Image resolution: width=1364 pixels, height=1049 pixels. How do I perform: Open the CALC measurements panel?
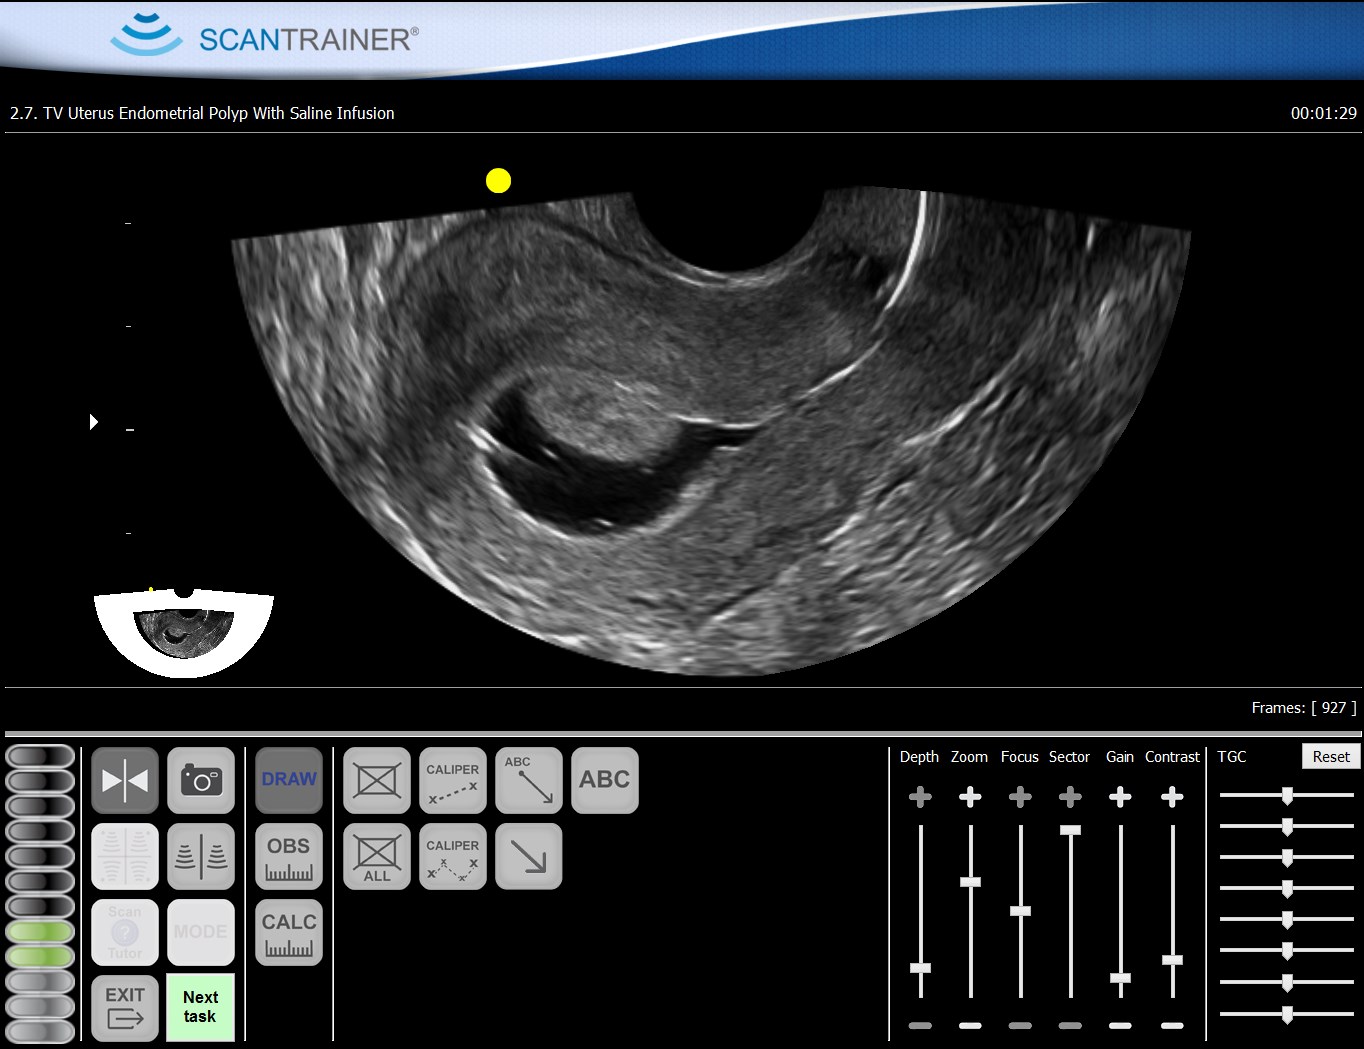point(289,932)
